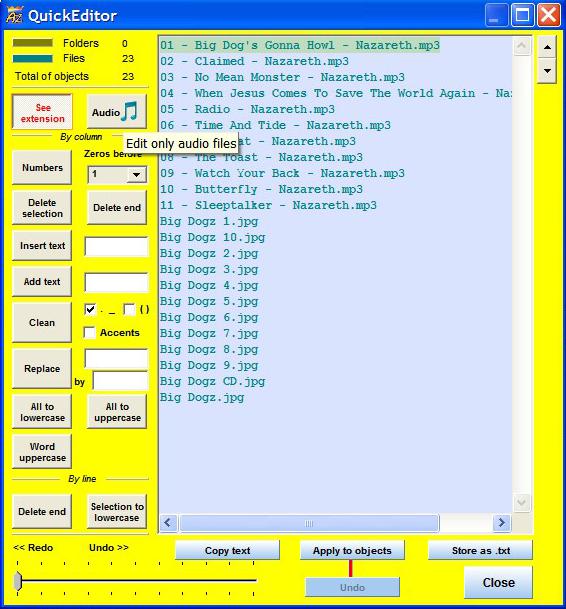Click the Close button at bottom

[498, 583]
